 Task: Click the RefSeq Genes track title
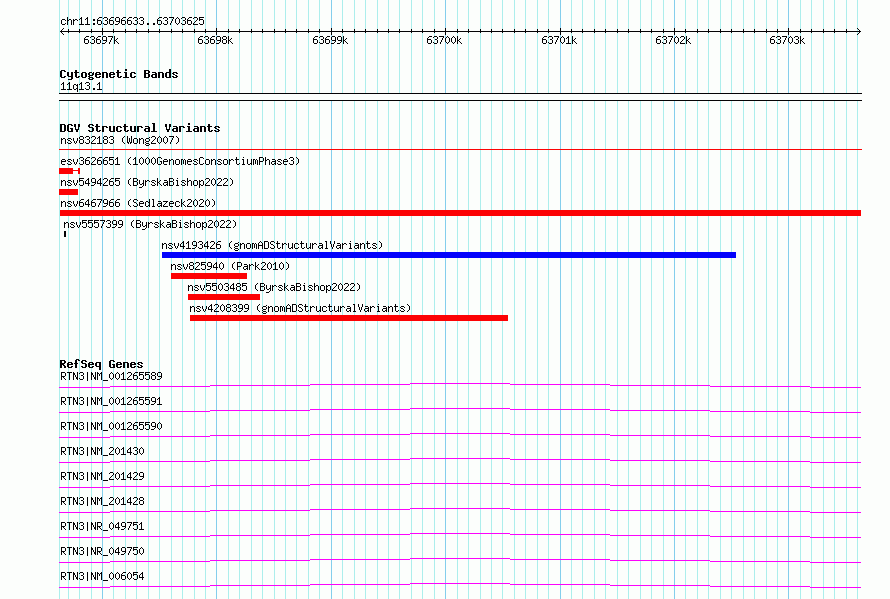[101, 364]
